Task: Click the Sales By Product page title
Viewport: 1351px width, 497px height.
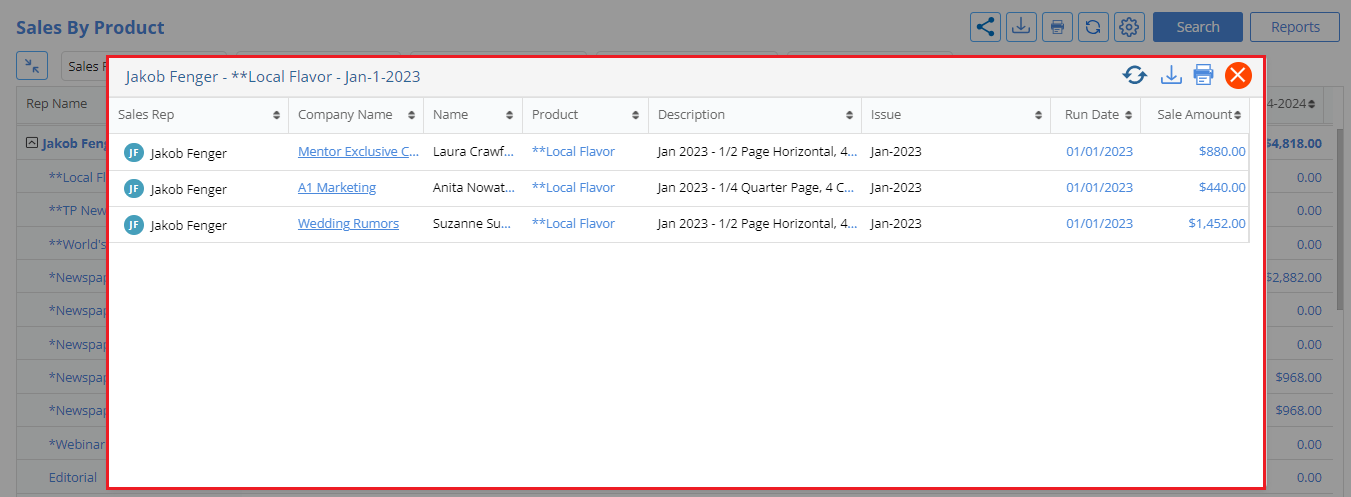Action: (x=90, y=27)
